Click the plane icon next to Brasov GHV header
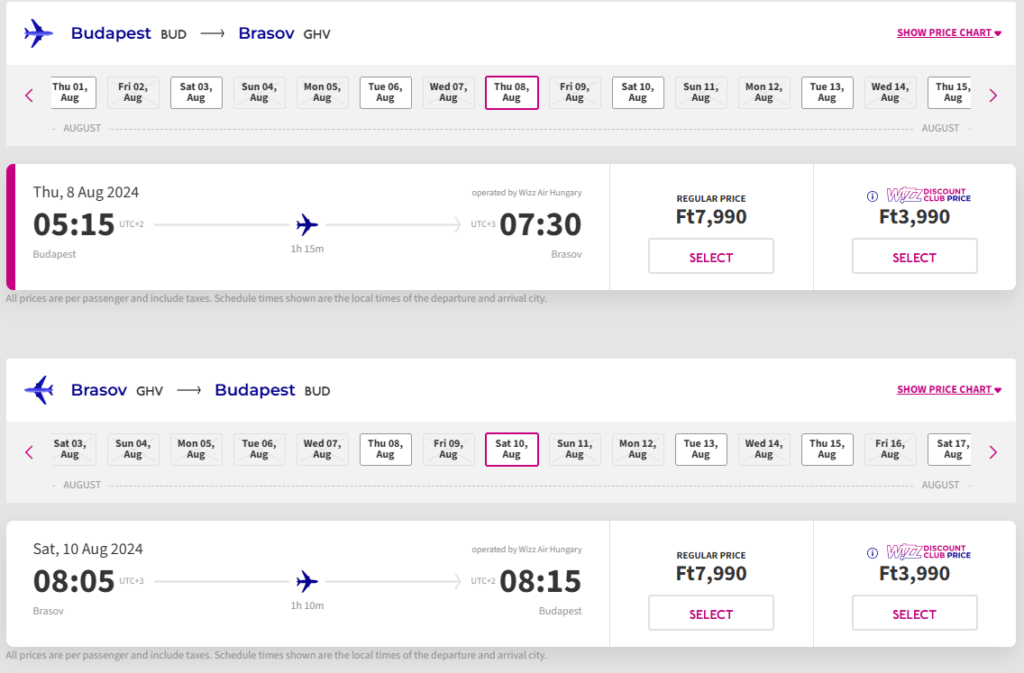This screenshot has height=673, width=1024. click(38, 390)
